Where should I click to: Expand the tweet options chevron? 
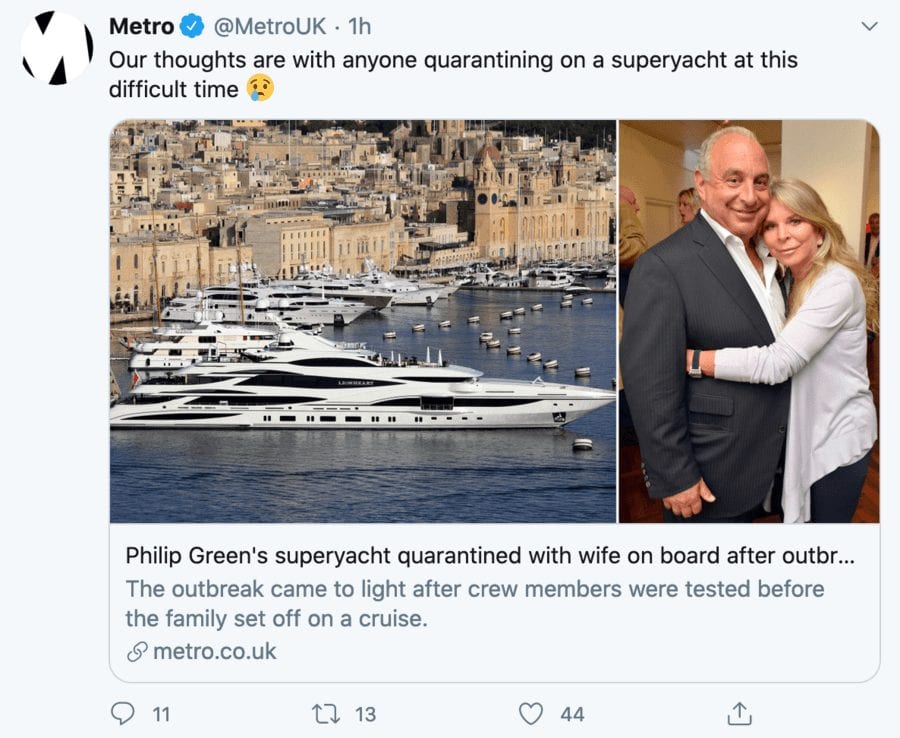[x=869, y=26]
